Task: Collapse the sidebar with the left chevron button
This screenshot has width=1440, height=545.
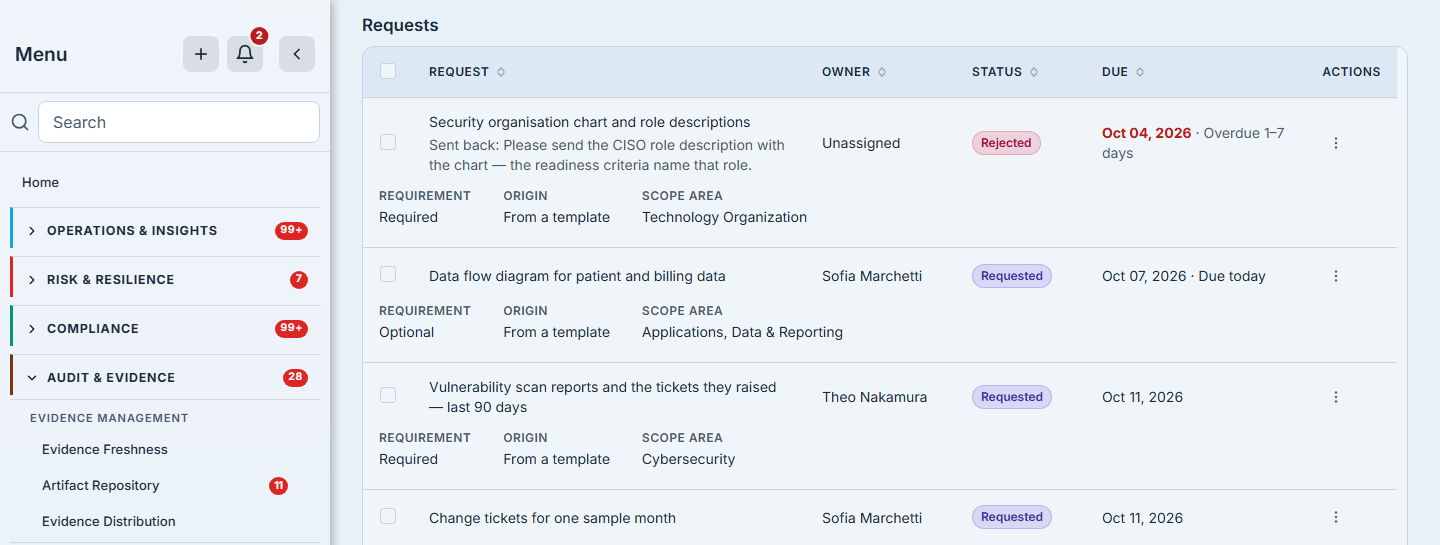Action: coord(297,54)
